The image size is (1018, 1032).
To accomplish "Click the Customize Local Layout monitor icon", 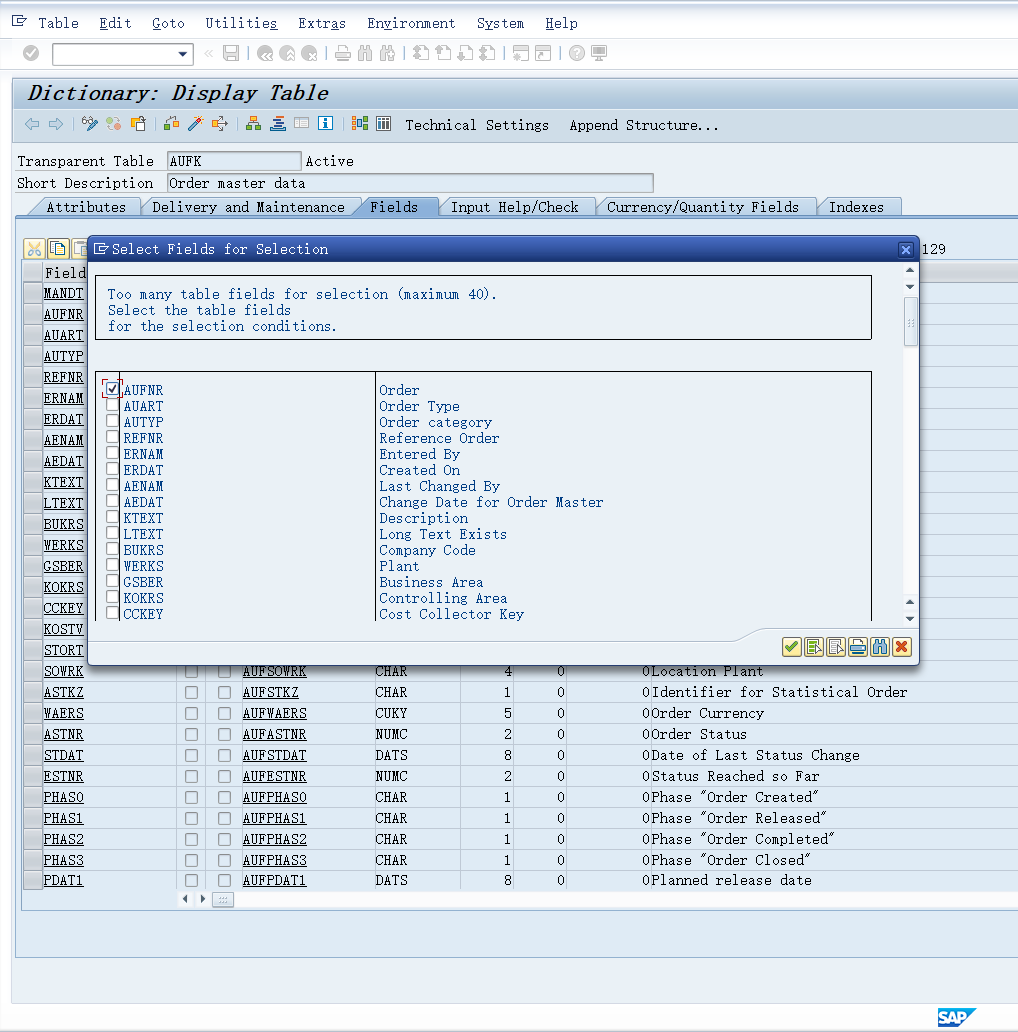I will coord(599,53).
